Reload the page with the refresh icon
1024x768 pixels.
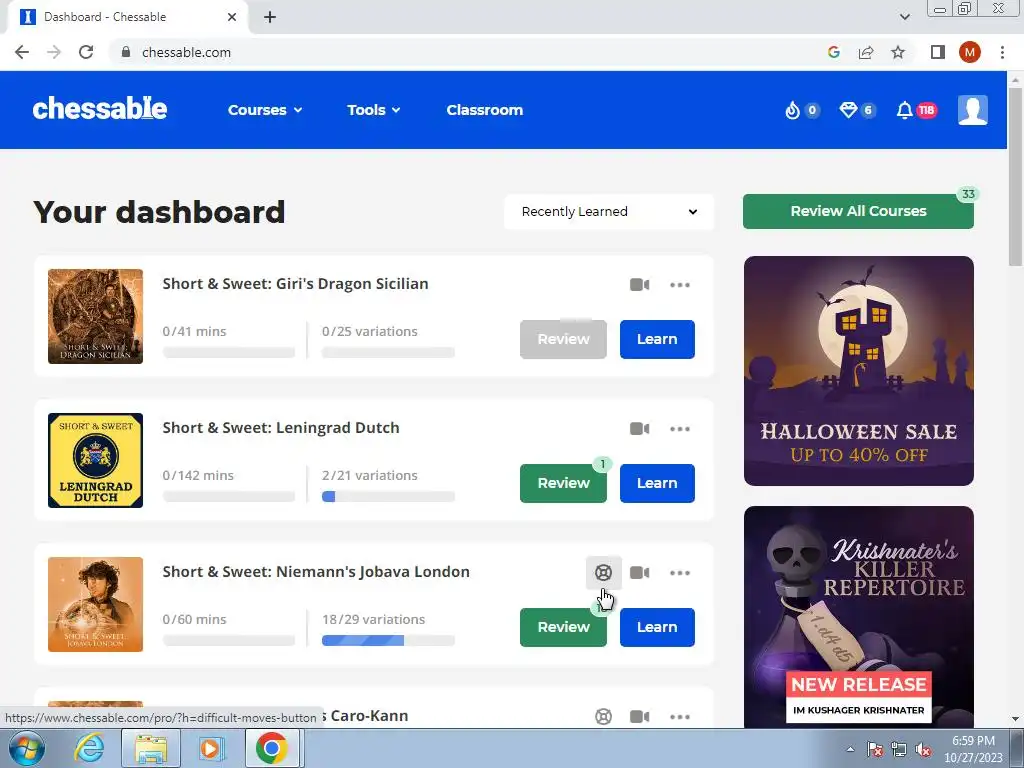click(86, 52)
